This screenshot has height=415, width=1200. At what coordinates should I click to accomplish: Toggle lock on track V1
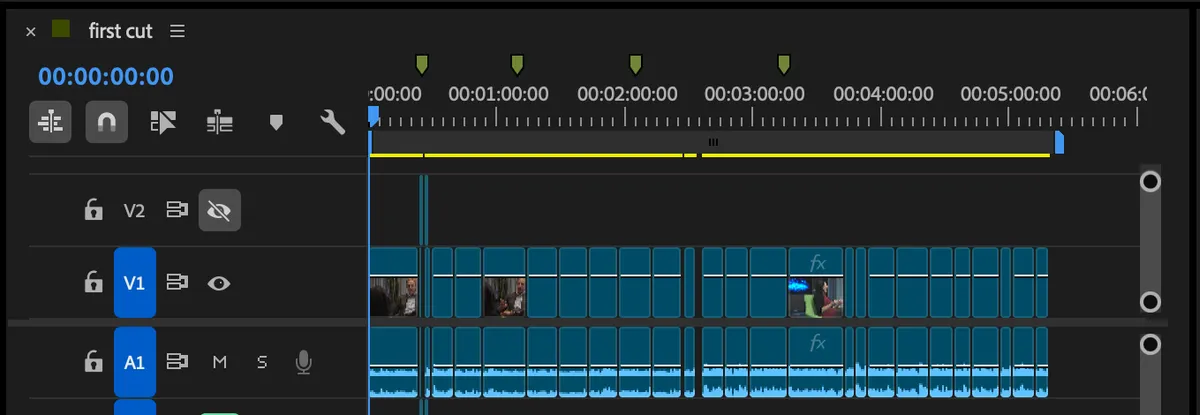(x=92, y=283)
